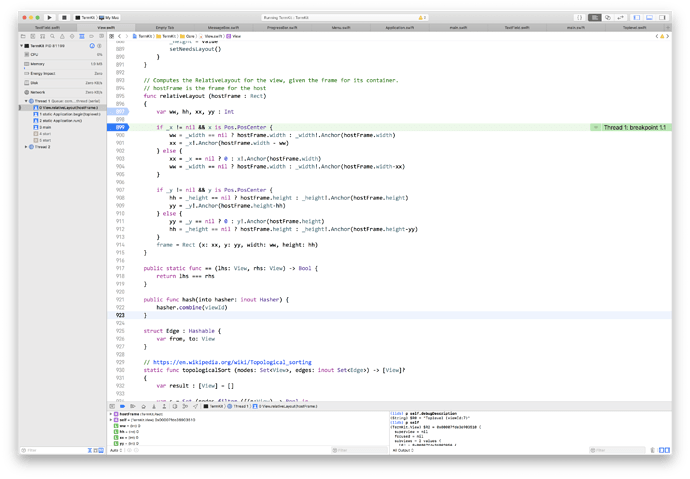Screen dimensions: 690x479
Task: Open the Report navigator
Action: 101,37
